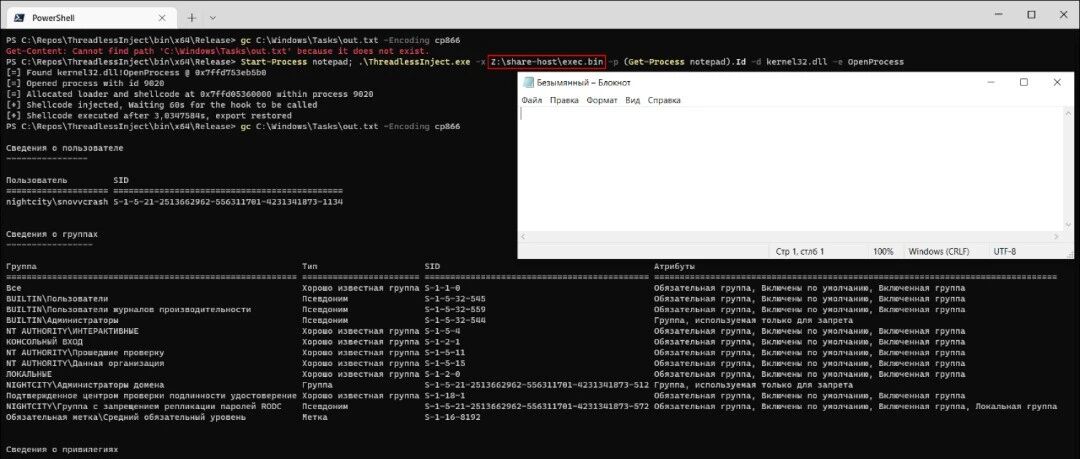Image resolution: width=1080 pixels, height=459 pixels.
Task: Open the new tab profile dropdown arrow
Action: (213, 17)
